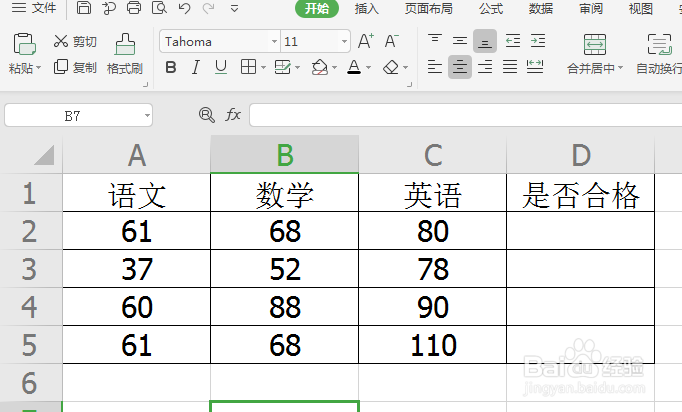Viewport: 682px width, 412px height.
Task: Switch to the 视图 tab
Action: point(641,8)
